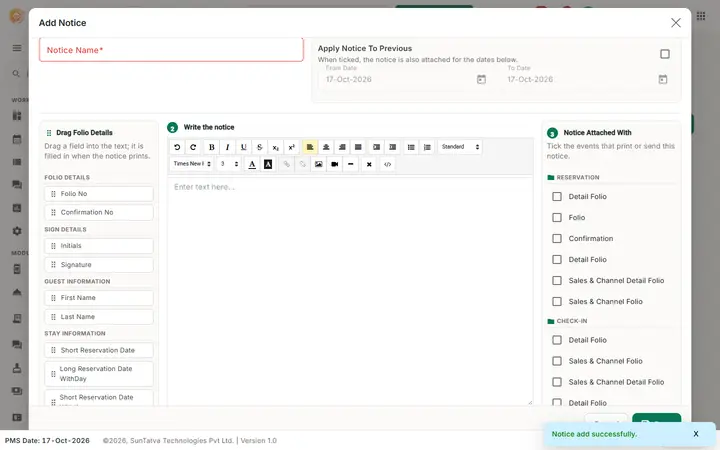Select the Initials field chip
720x450 pixels.
pos(99,246)
